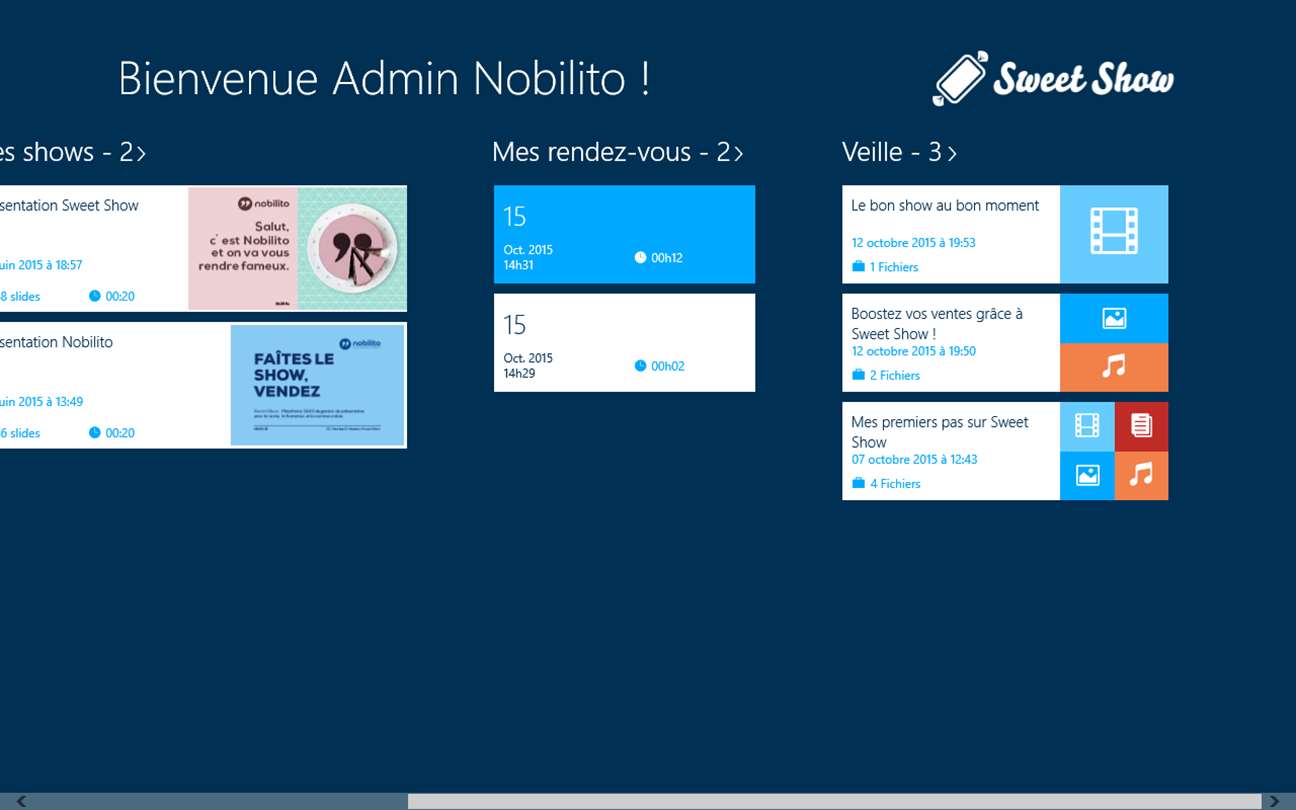Click the 00h02 duration text
Viewport: 1296px width, 810px height.
click(x=667, y=366)
